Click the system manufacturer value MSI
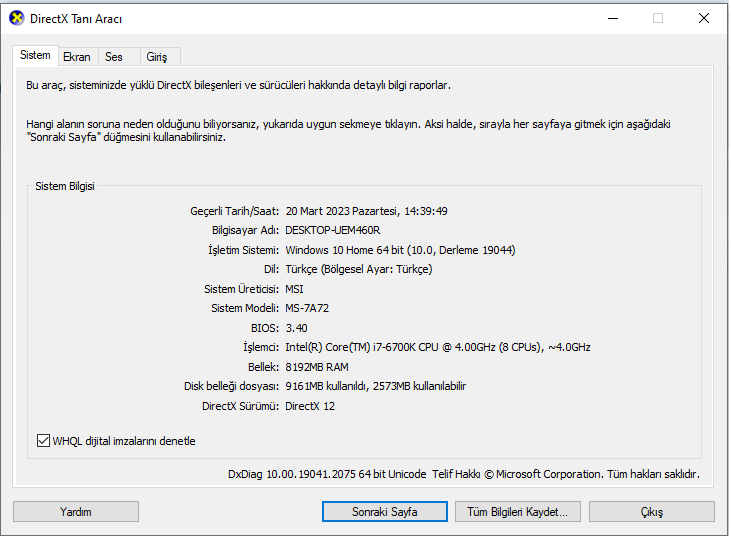The image size is (731, 544). pyautogui.click(x=295, y=289)
